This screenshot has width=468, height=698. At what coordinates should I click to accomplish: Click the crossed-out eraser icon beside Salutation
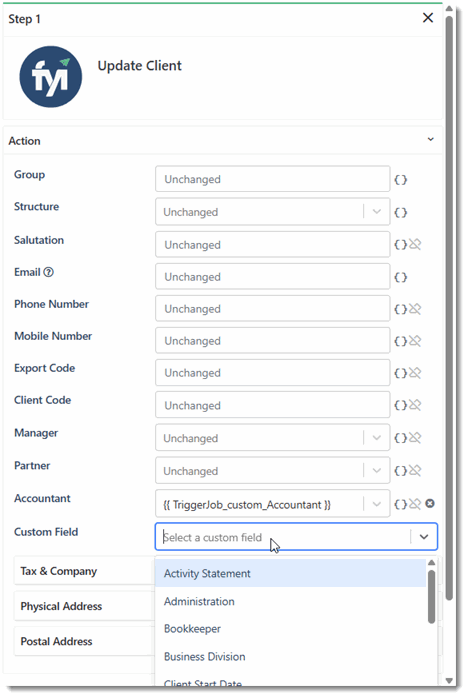(x=415, y=244)
